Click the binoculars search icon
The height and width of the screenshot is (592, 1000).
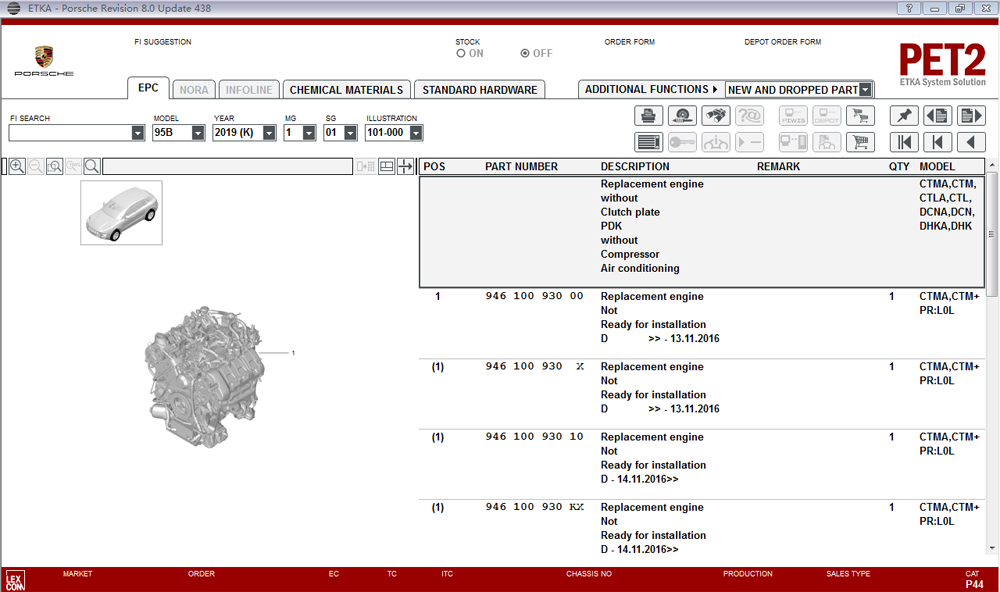point(716,115)
